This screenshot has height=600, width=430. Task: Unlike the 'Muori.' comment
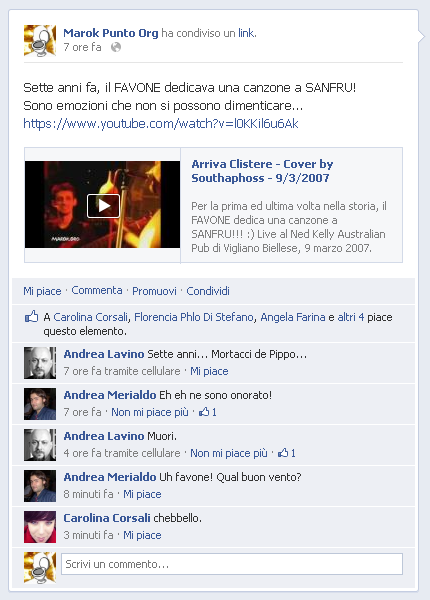(229, 453)
